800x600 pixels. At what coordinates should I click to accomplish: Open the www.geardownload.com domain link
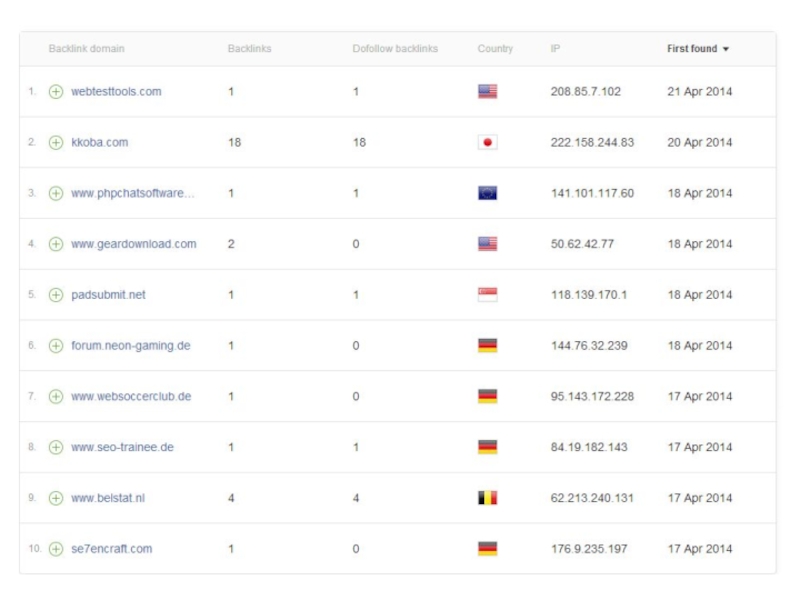[x=133, y=244]
